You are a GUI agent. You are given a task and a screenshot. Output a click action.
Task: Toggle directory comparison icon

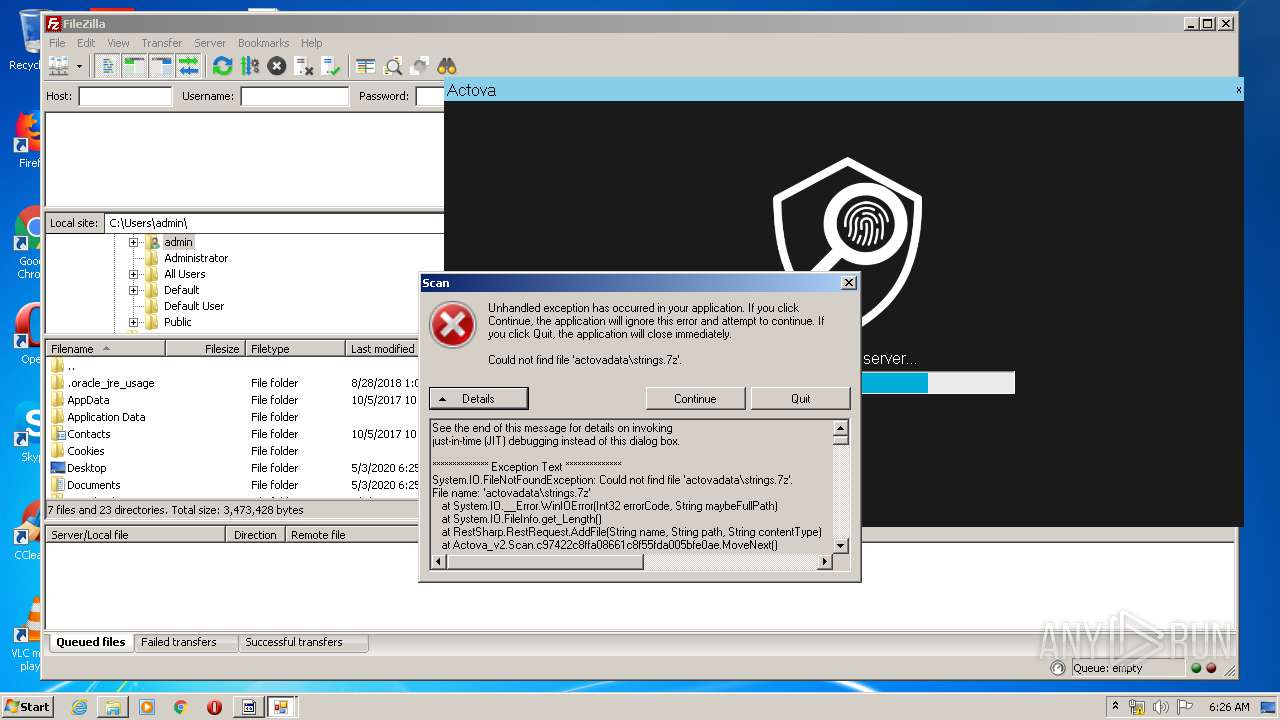click(x=393, y=66)
